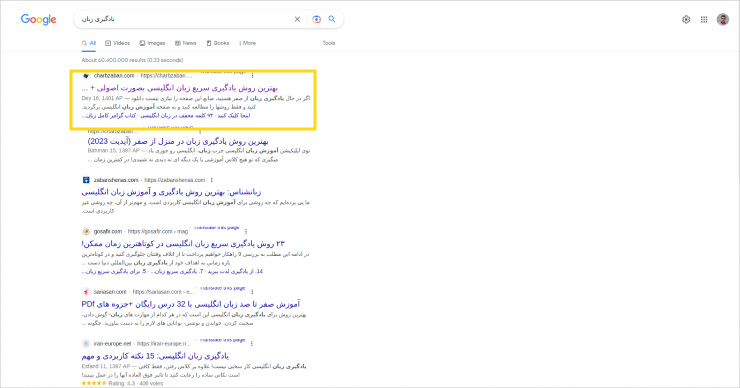Open the settings gear

tap(686, 19)
